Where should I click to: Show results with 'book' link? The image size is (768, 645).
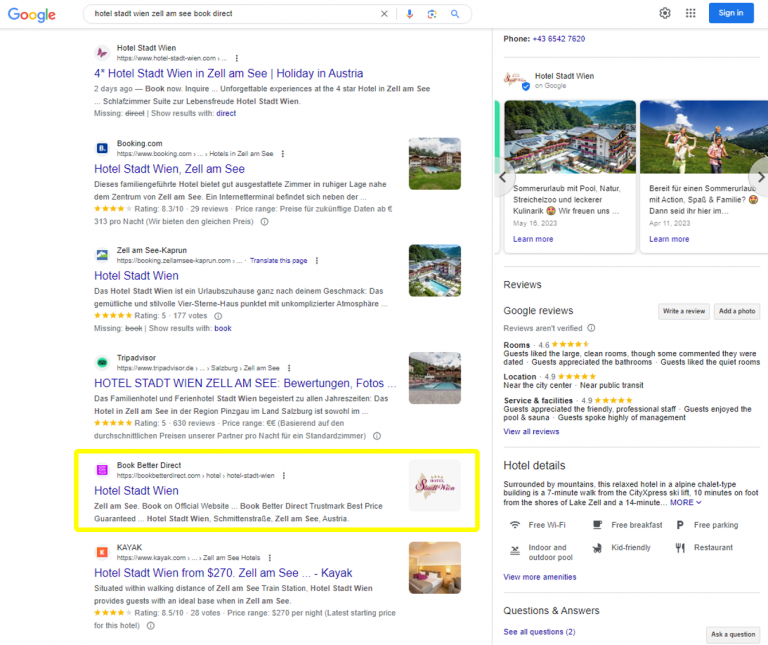click(x=222, y=328)
